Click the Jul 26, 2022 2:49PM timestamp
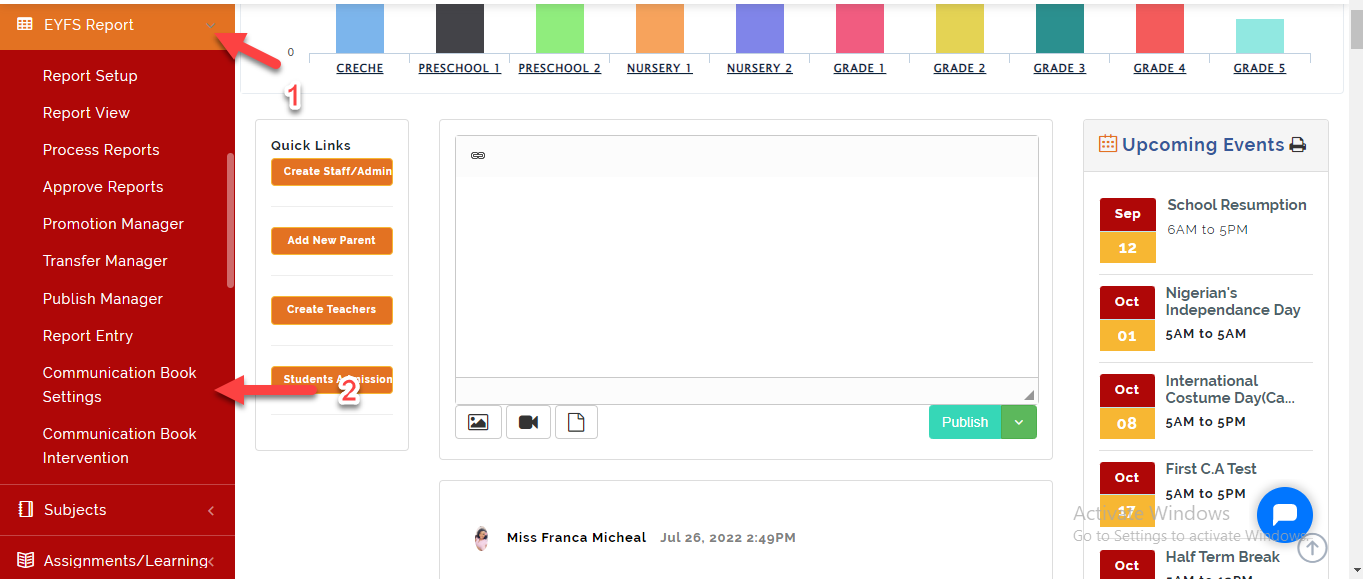Screen dimensions: 1363x579 [x=728, y=538]
